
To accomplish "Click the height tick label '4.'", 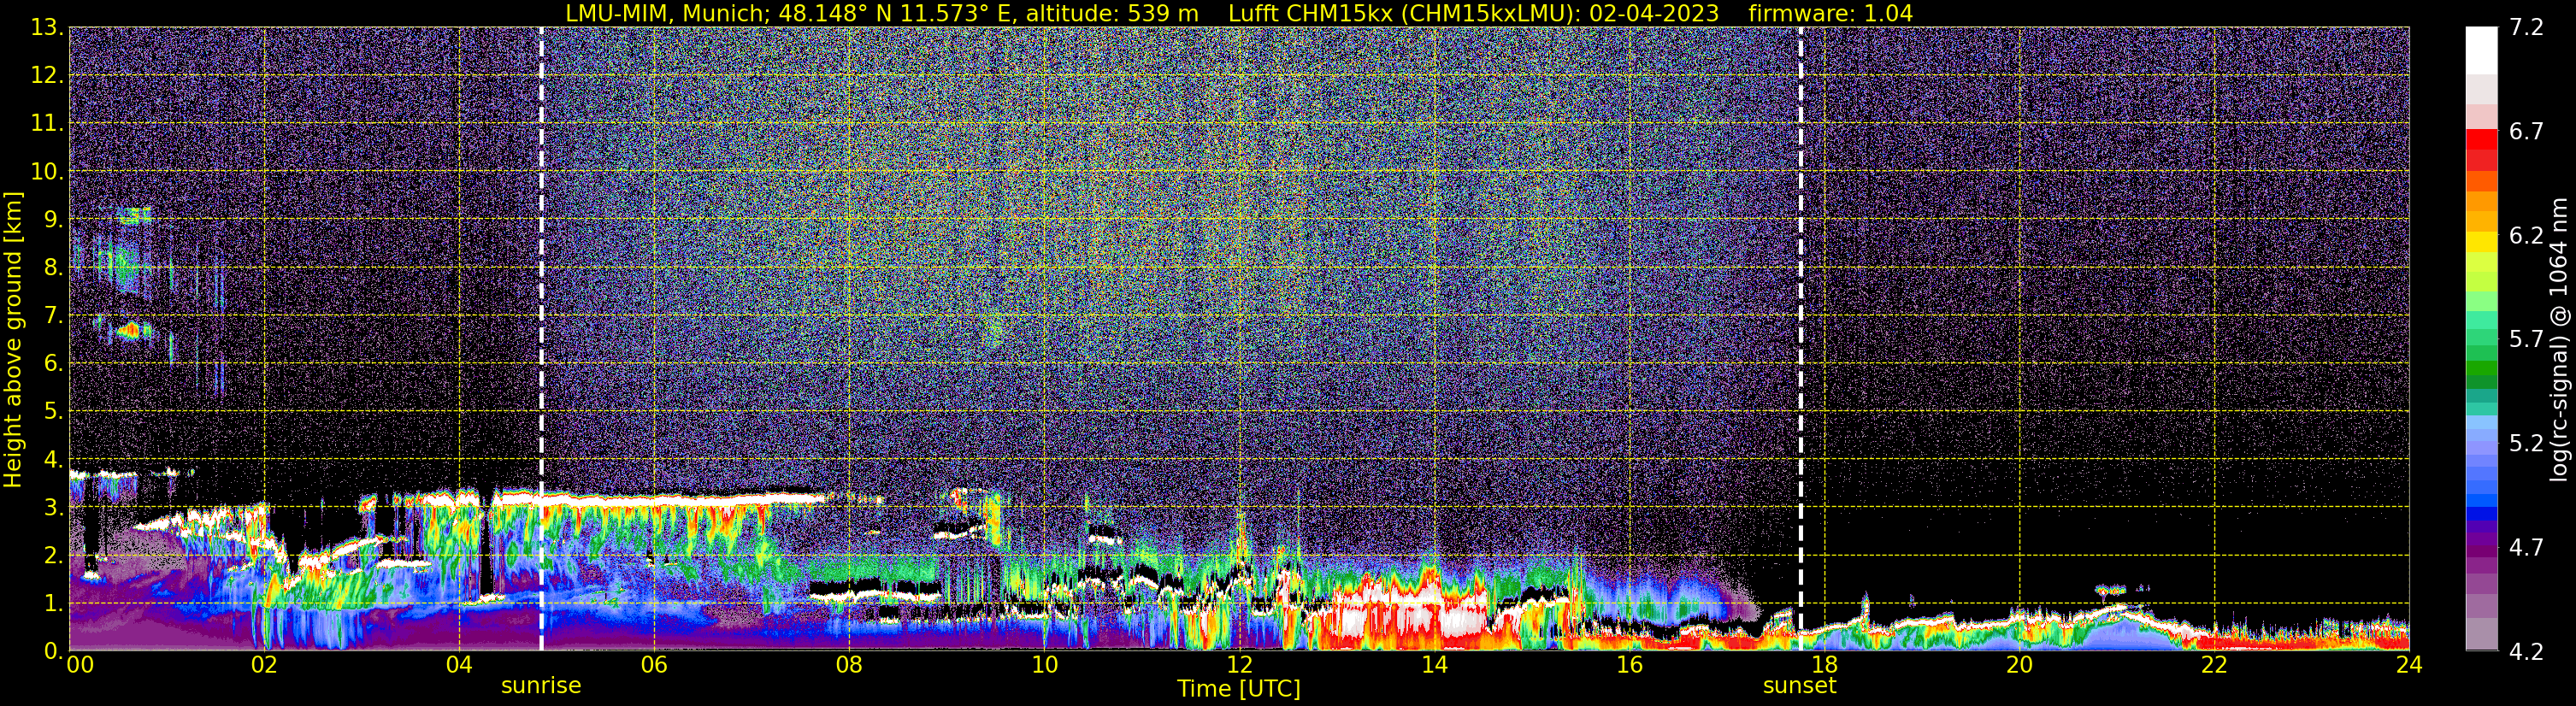I will [53, 459].
